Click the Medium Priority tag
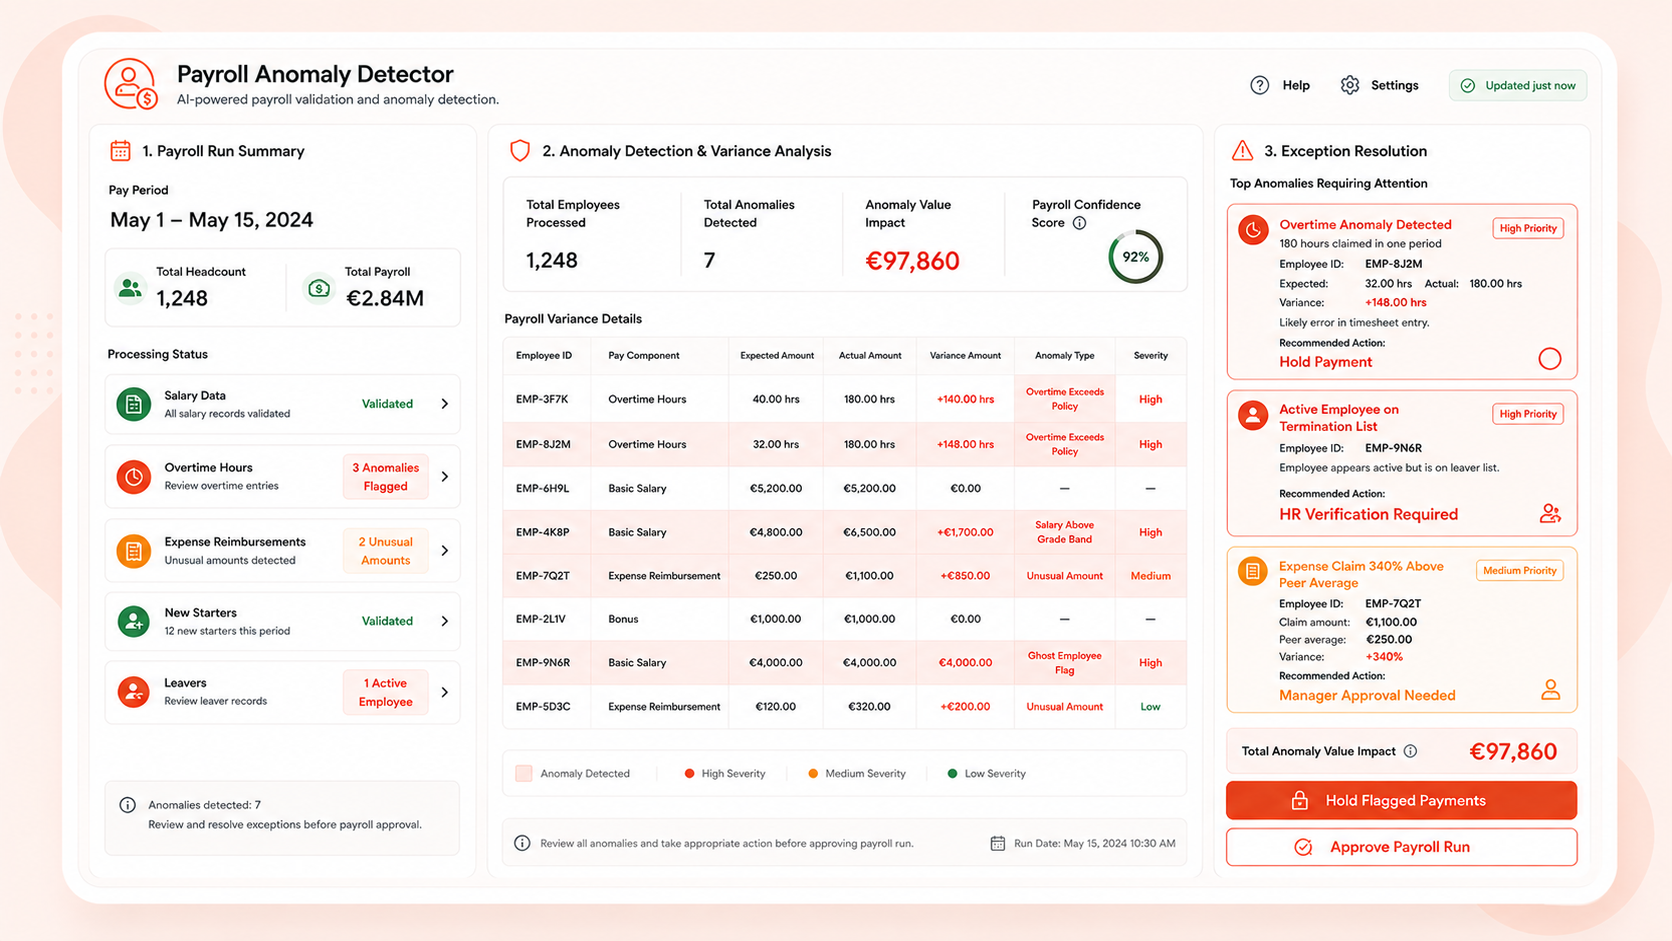Image resolution: width=1672 pixels, height=941 pixels. coord(1519,571)
